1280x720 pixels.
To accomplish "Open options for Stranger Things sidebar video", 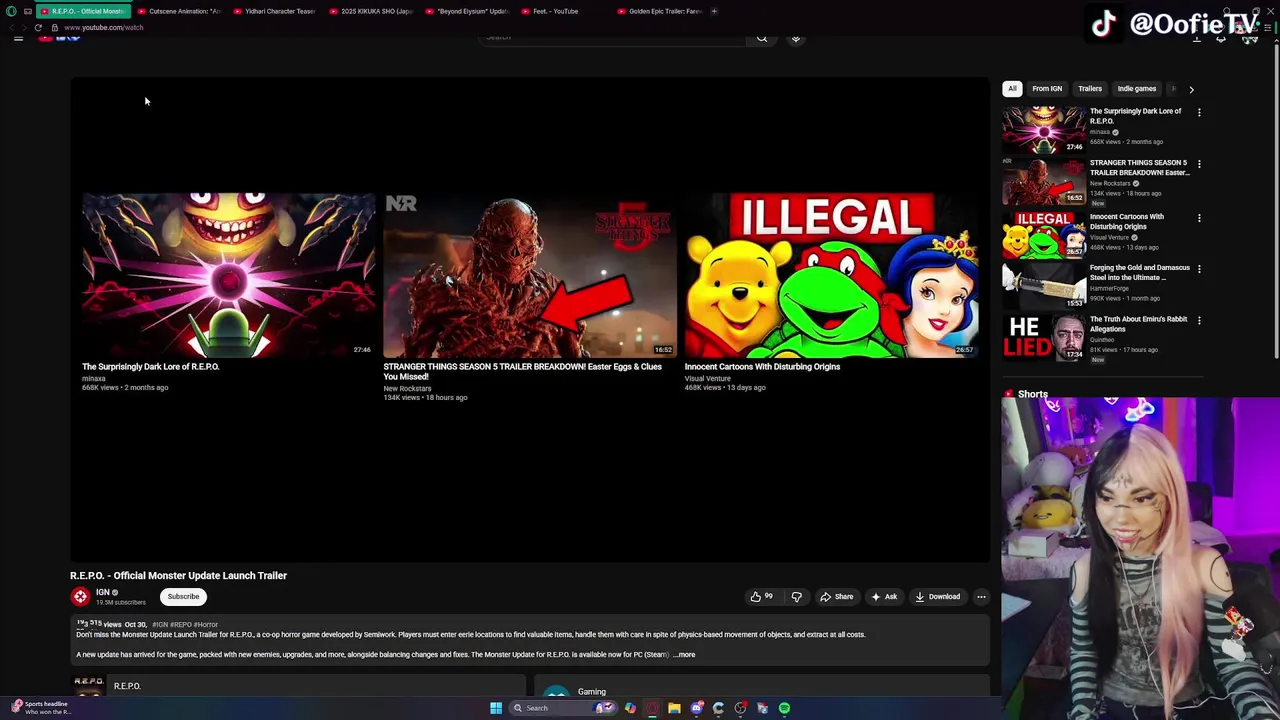I will [1199, 164].
